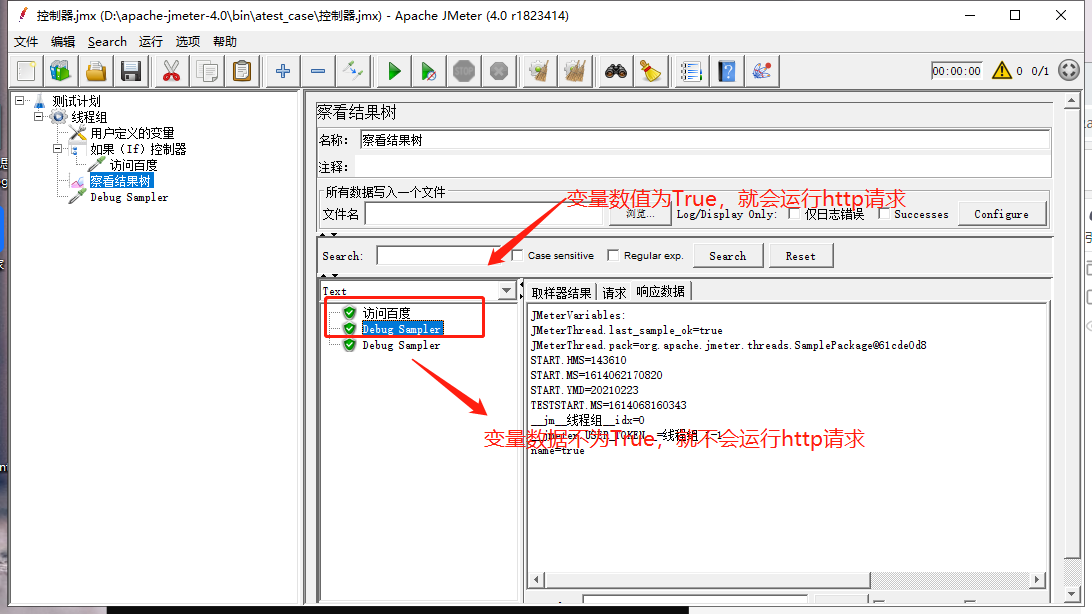Click the Copy toolbar icon
1092x614 pixels.
click(207, 71)
